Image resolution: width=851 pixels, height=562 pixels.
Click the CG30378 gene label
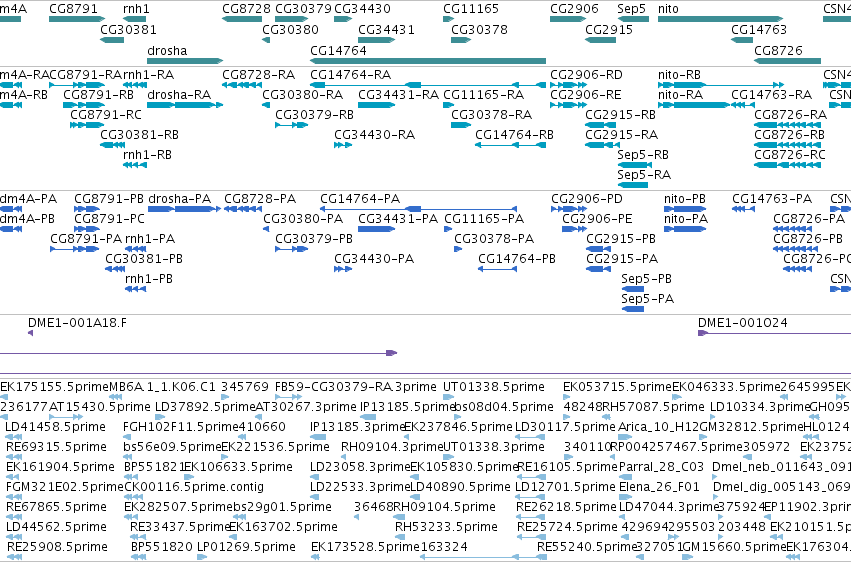coord(479,29)
